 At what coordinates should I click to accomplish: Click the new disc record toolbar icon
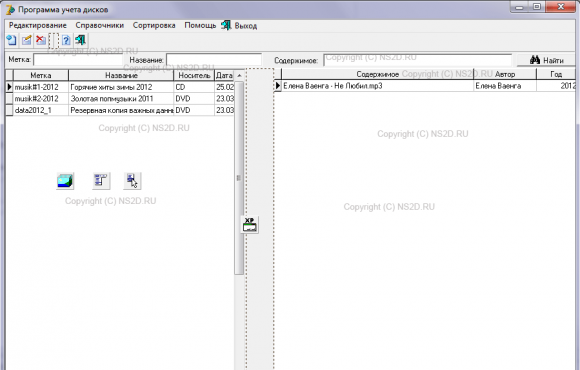coord(12,40)
